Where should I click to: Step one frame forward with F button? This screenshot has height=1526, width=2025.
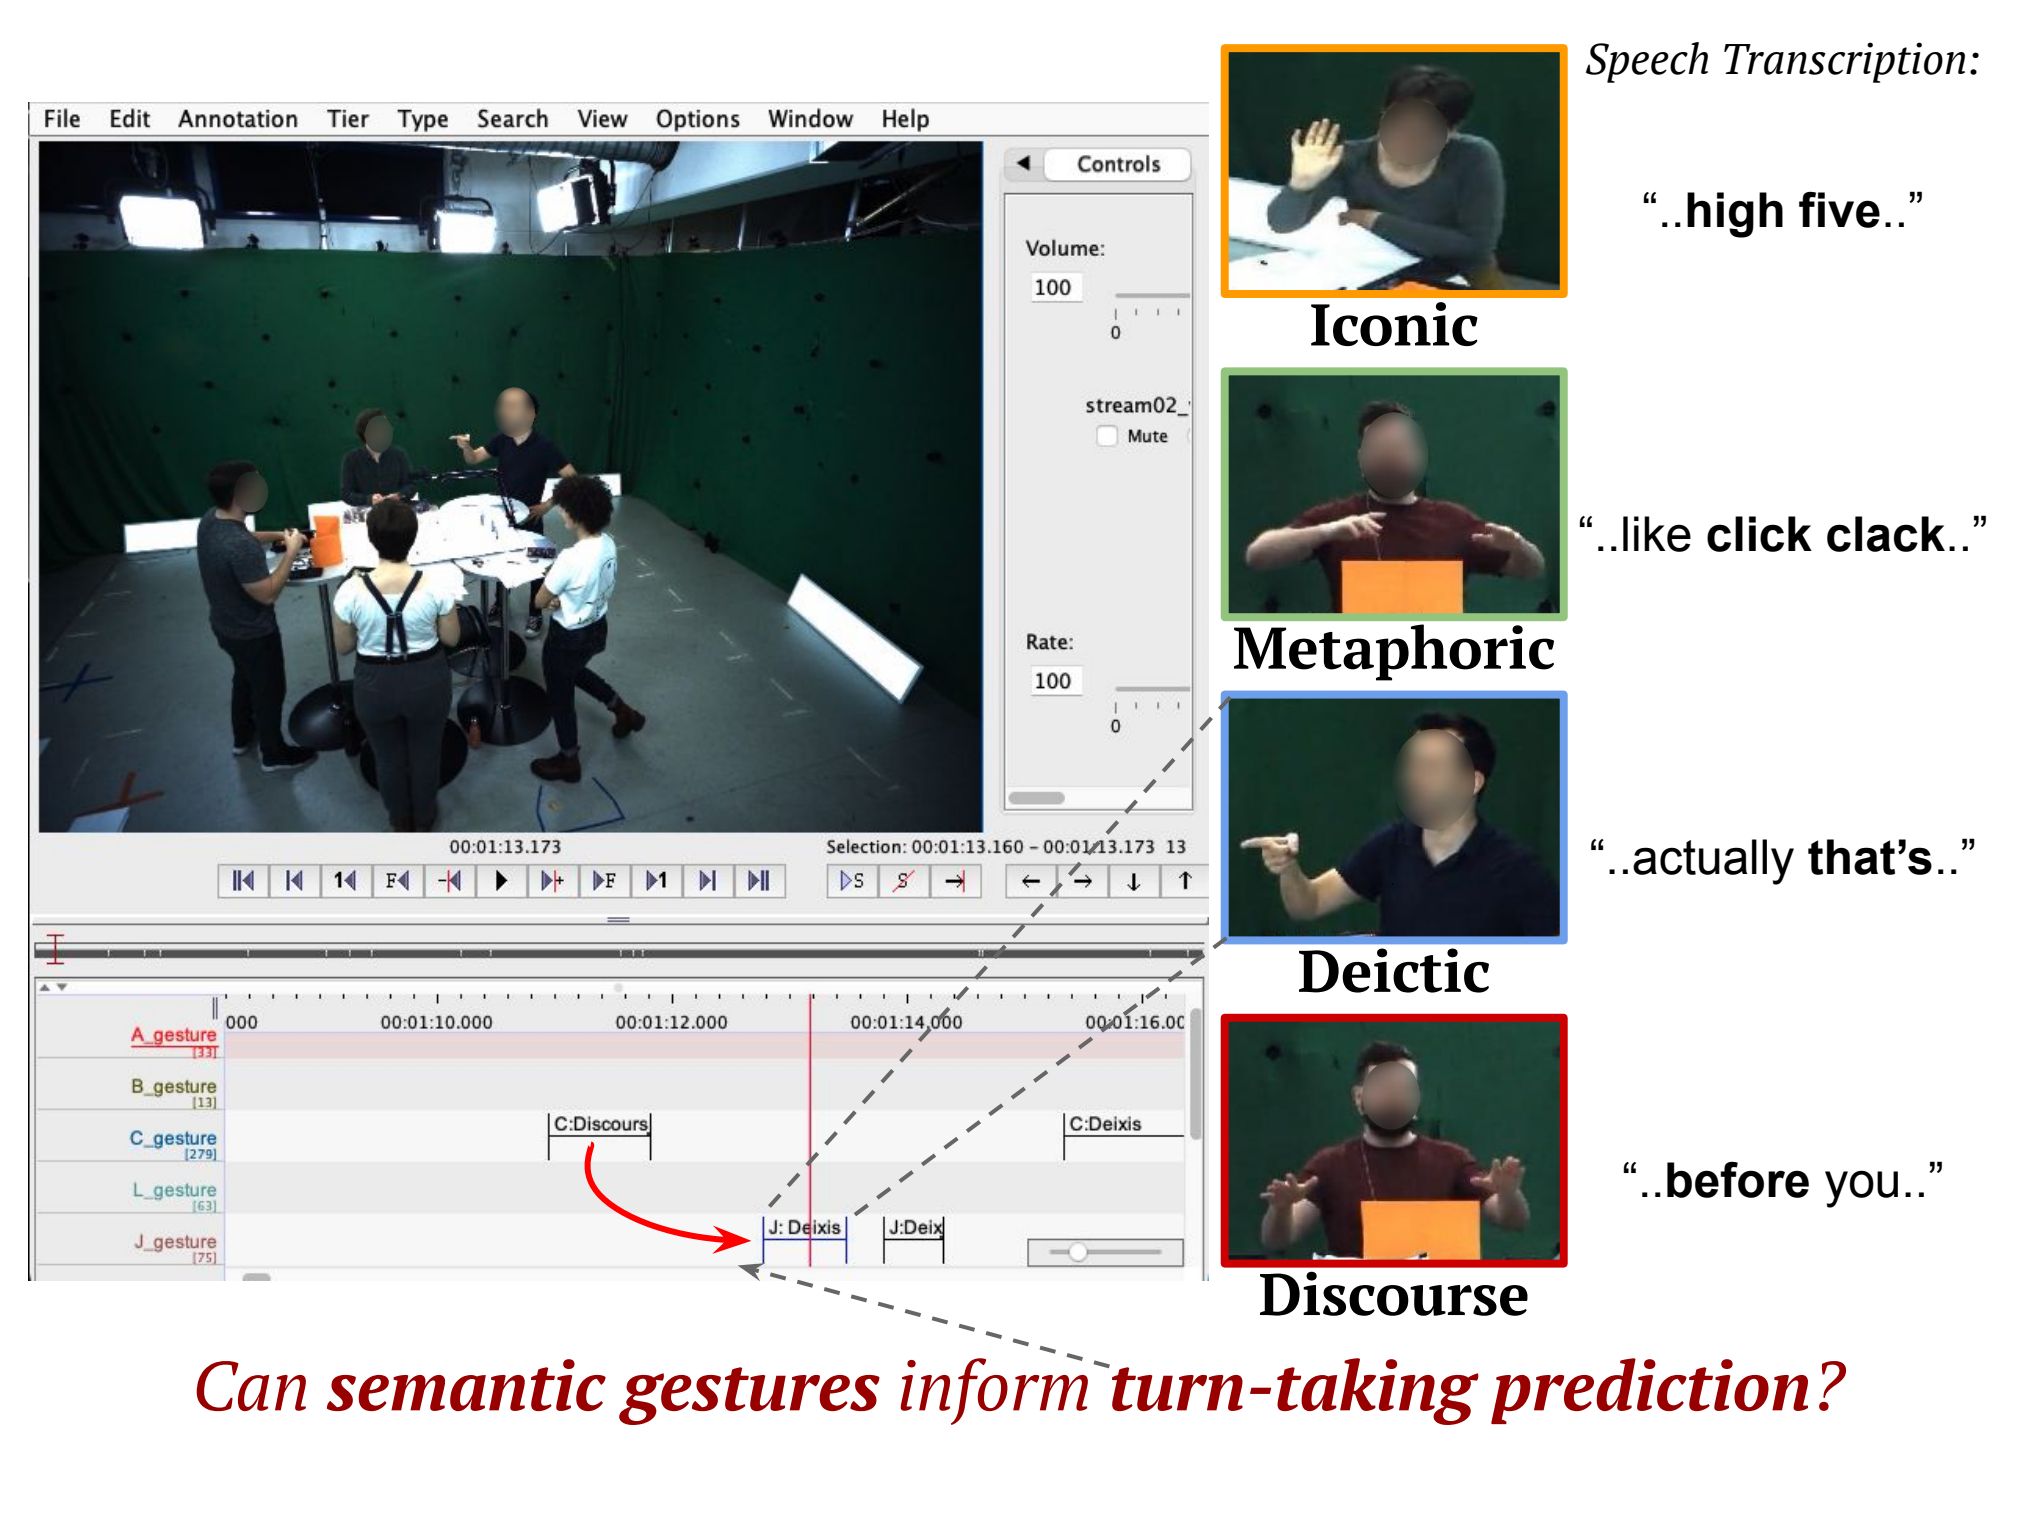coord(604,881)
